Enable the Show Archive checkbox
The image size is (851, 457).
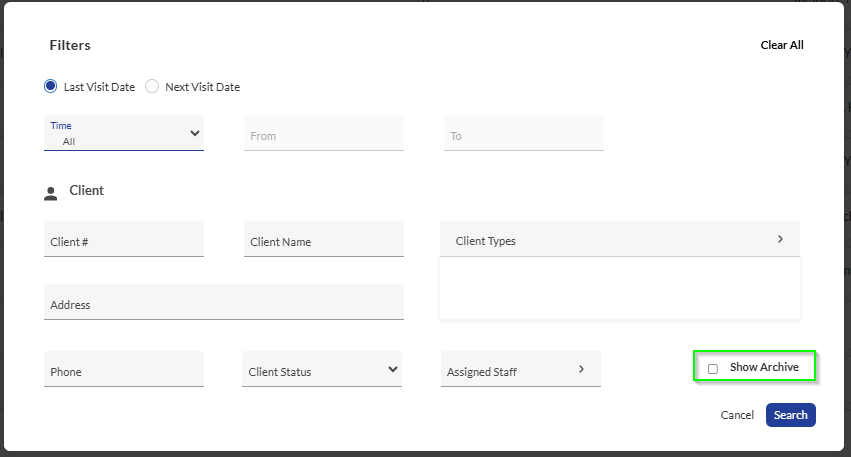tap(713, 368)
